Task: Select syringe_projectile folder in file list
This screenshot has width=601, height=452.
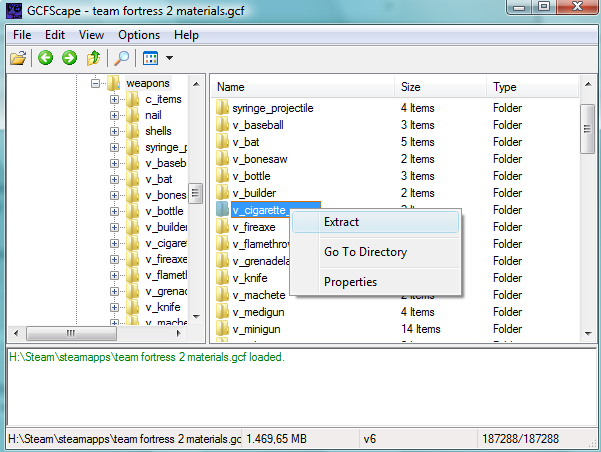Action: (x=273, y=108)
